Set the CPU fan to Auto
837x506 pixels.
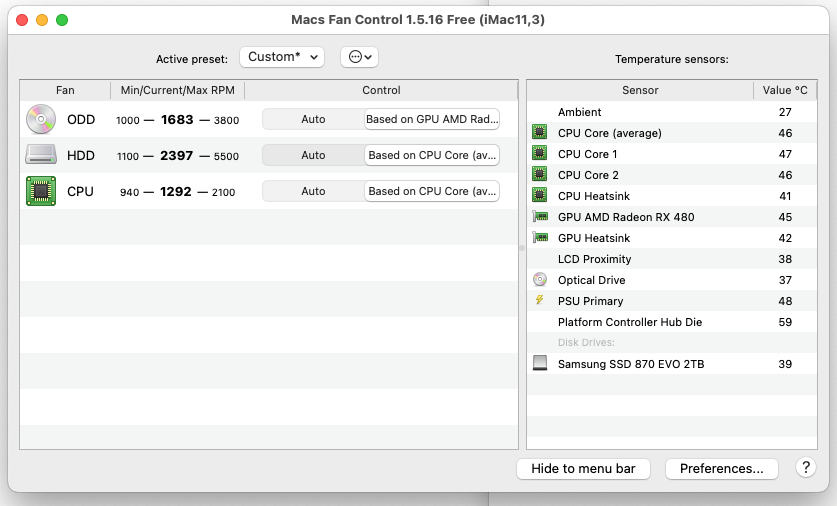[x=313, y=191]
